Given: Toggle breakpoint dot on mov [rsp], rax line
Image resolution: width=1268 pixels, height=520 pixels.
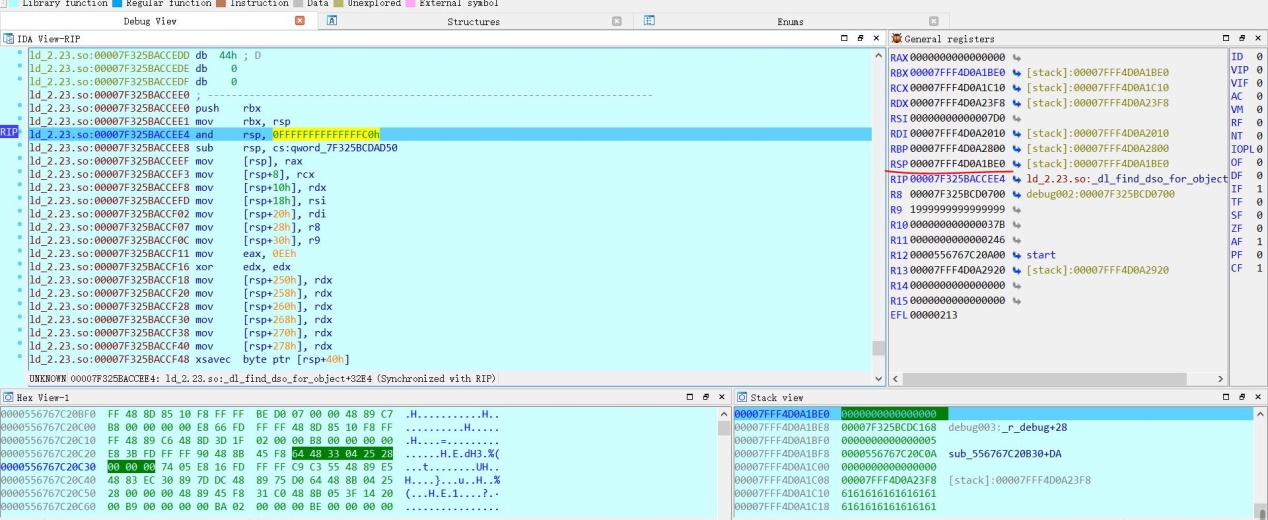Looking at the screenshot, I should 20,159.
